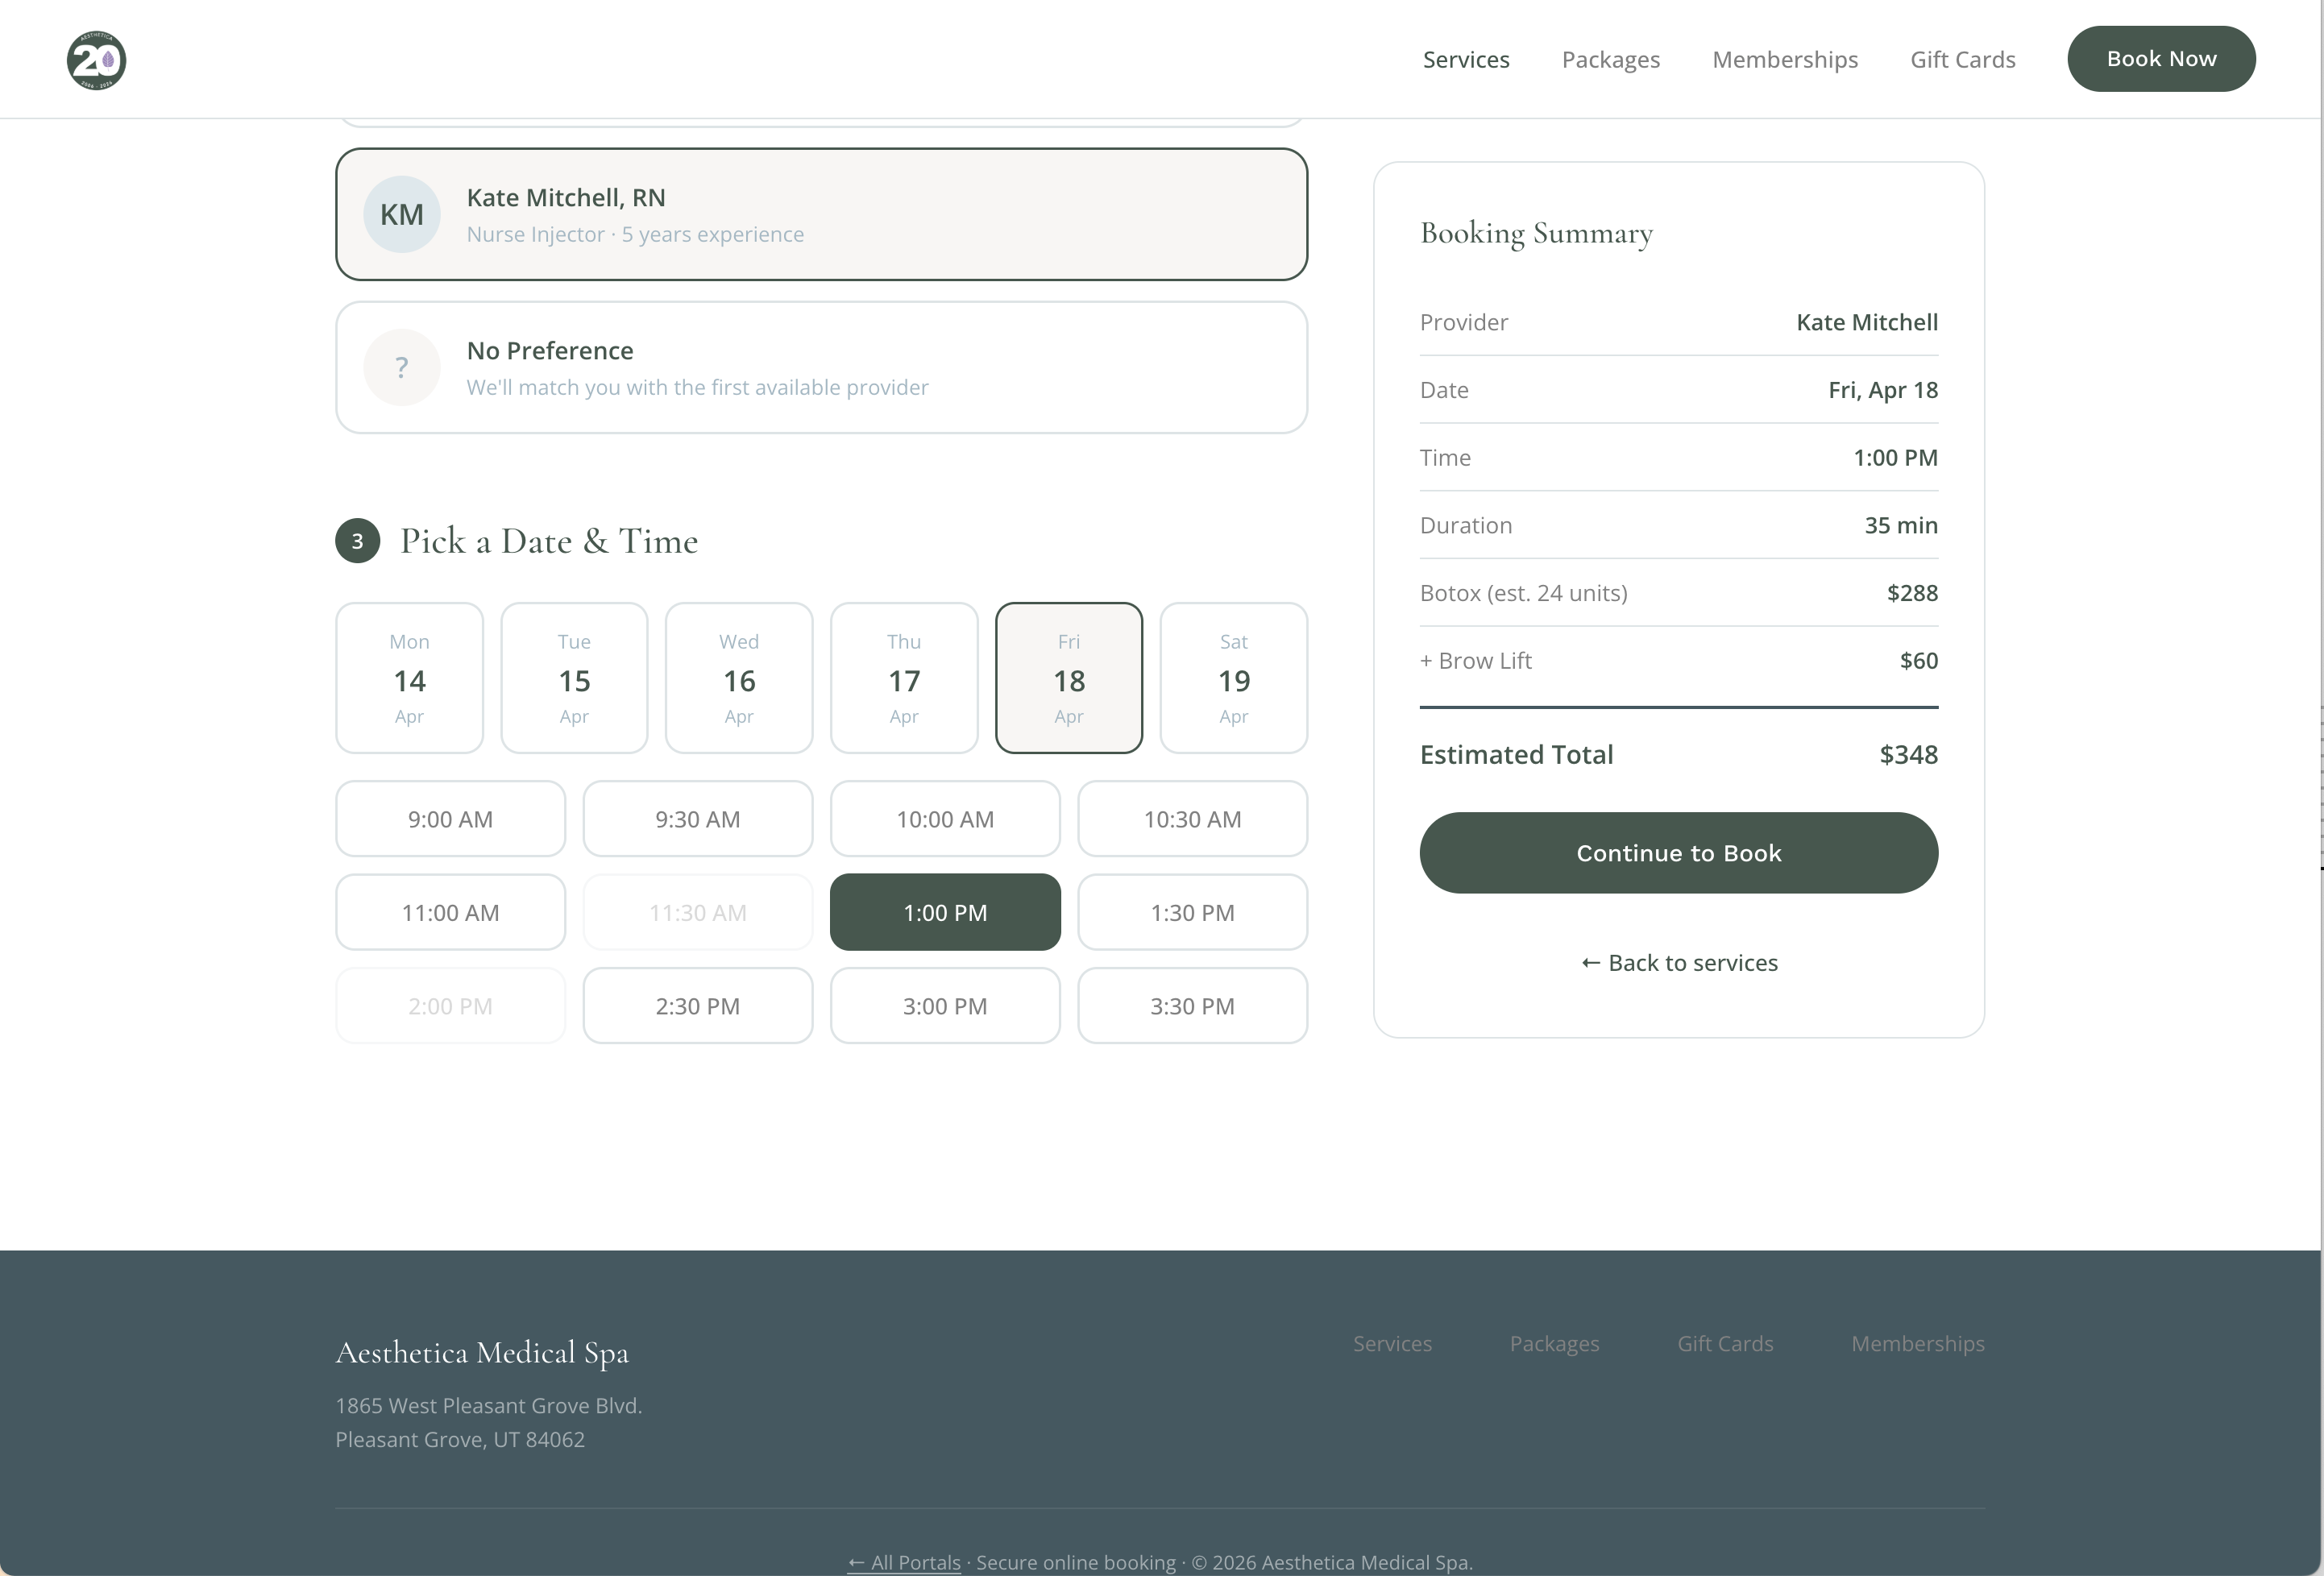Image resolution: width=2324 pixels, height=1576 pixels.
Task: Choose the 3:00 PM time slot
Action: (945, 1006)
